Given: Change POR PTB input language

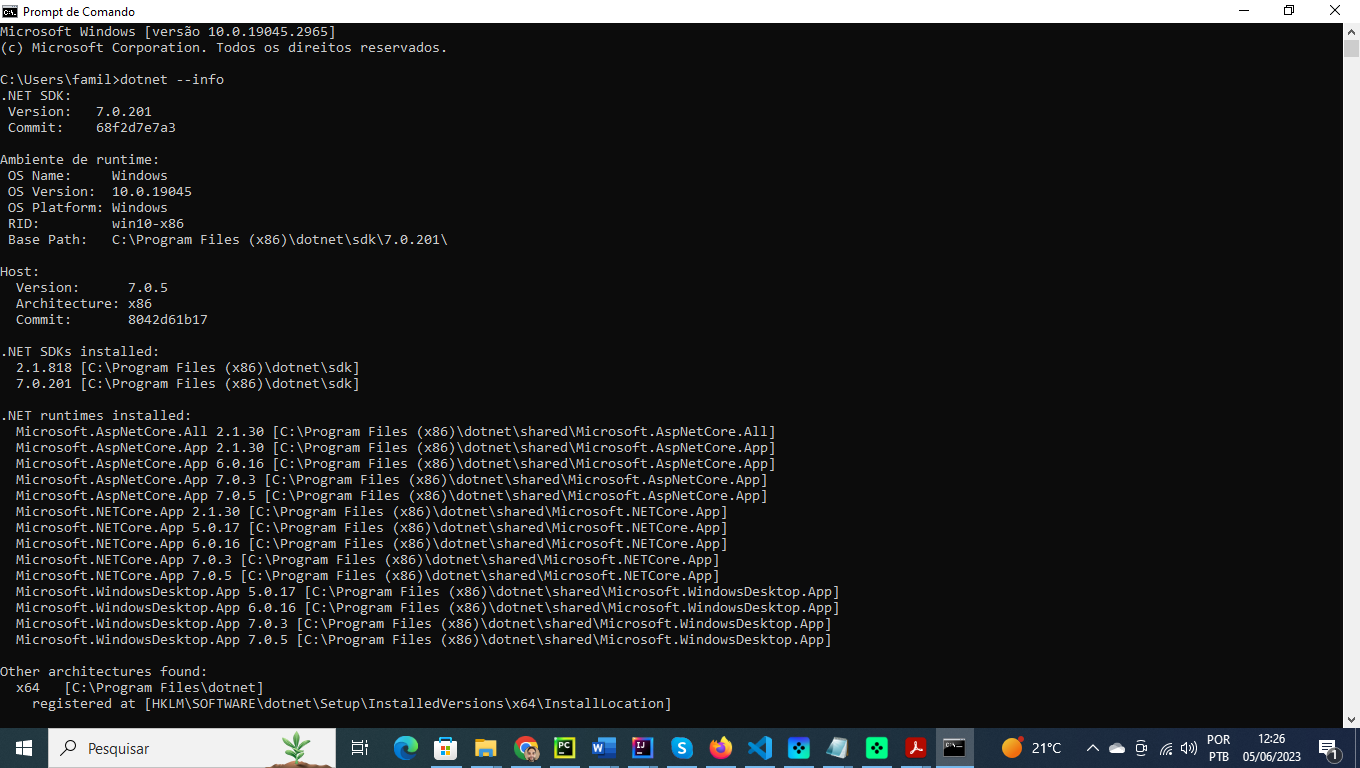Looking at the screenshot, I should 1218,748.
